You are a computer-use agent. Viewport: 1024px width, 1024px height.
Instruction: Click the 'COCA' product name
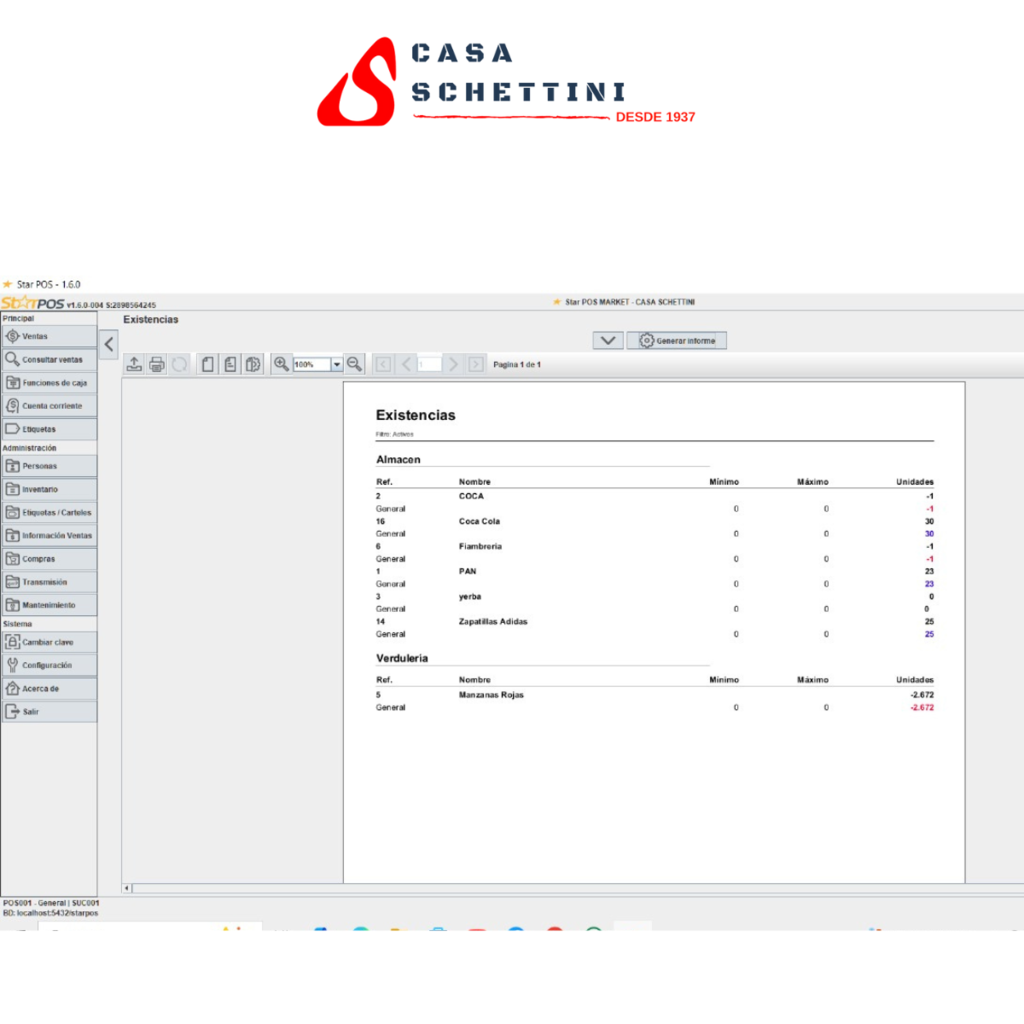pos(471,496)
